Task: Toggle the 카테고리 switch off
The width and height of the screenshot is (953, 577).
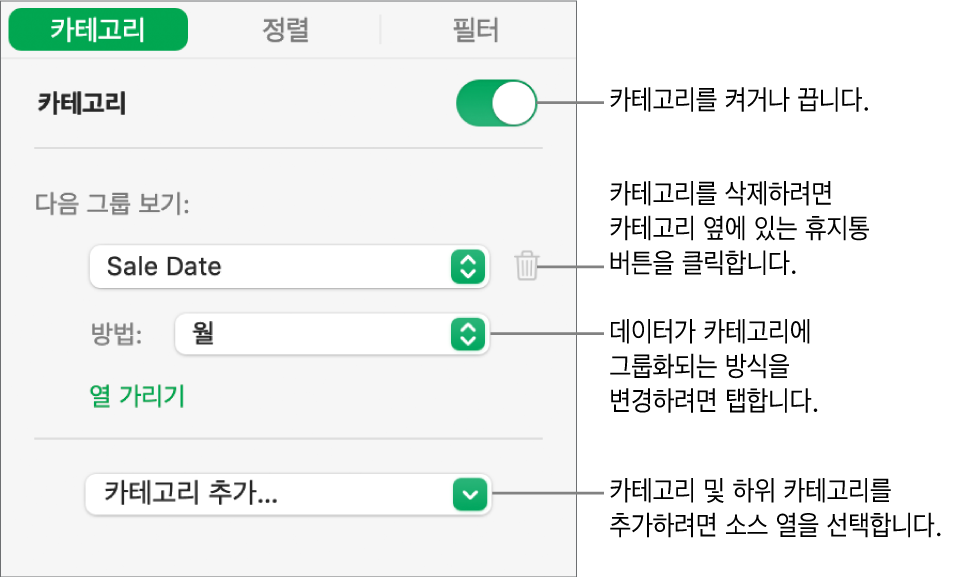Action: (497, 103)
